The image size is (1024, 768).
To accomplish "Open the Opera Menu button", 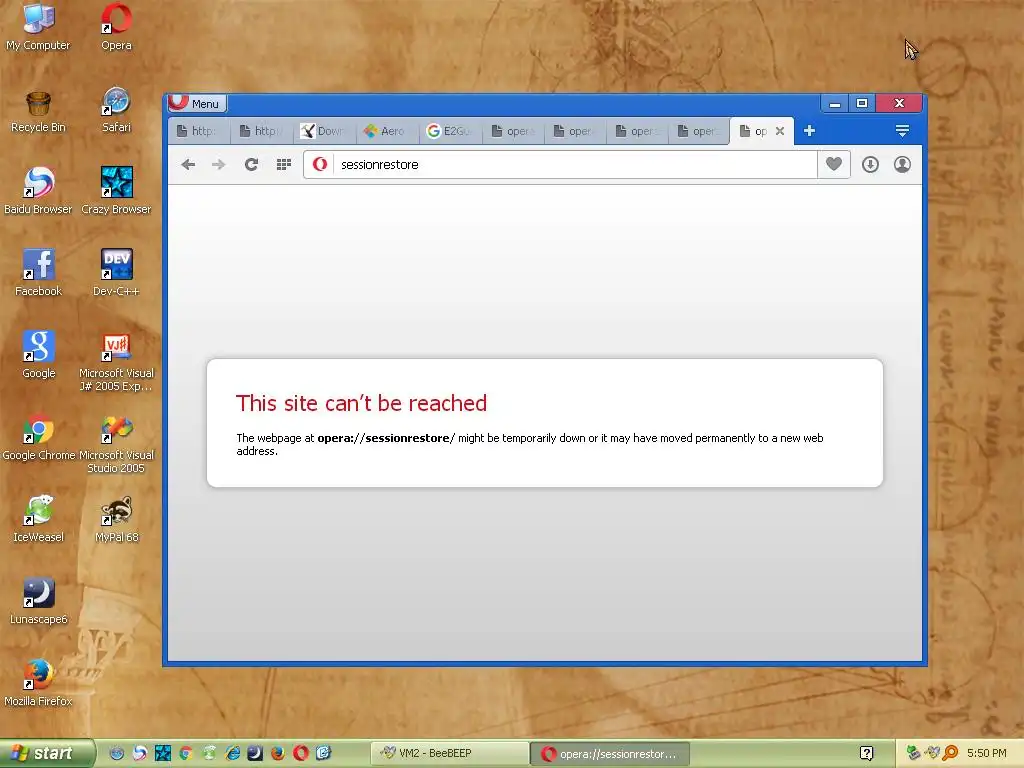I will [197, 103].
